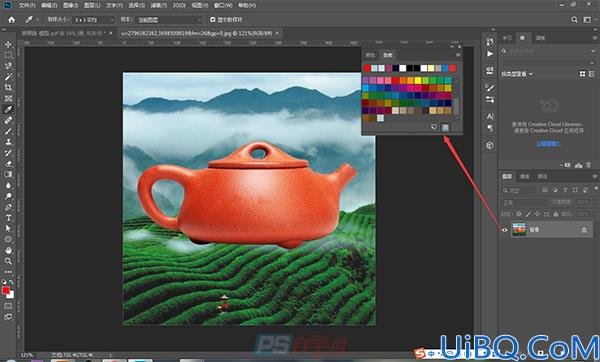Select the Rectangular Marquee tool
This screenshot has height=362, width=600.
(8, 55)
